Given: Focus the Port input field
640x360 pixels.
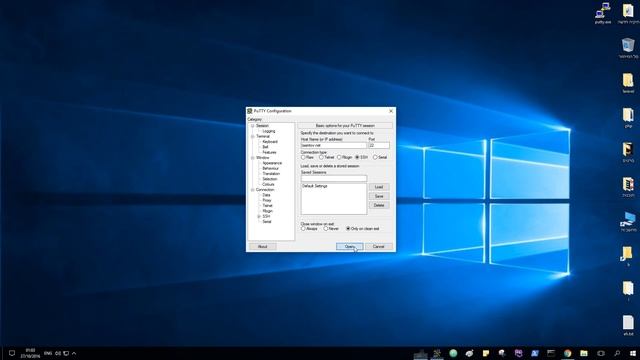Looking at the screenshot, I should coord(379,145).
